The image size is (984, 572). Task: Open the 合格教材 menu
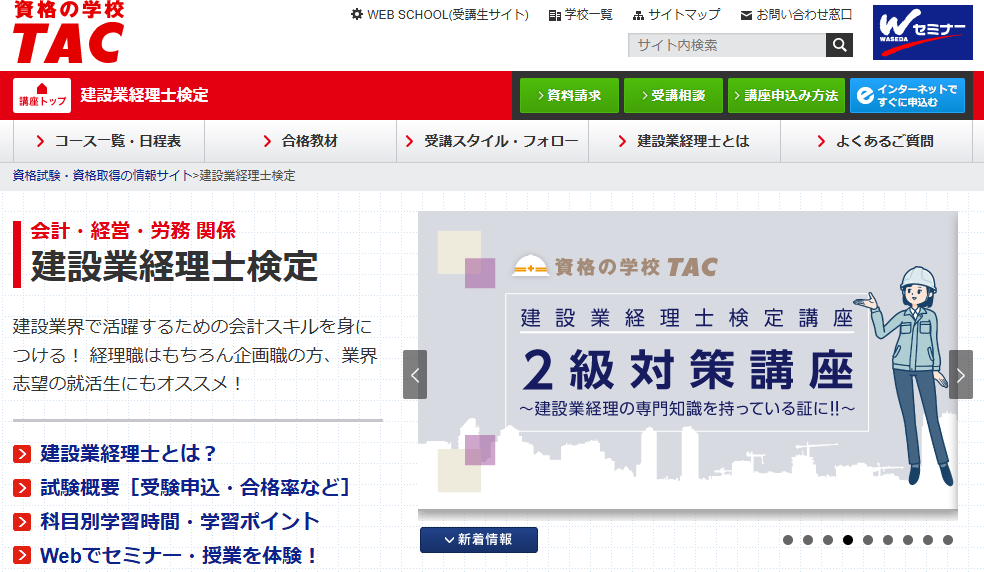(x=301, y=141)
